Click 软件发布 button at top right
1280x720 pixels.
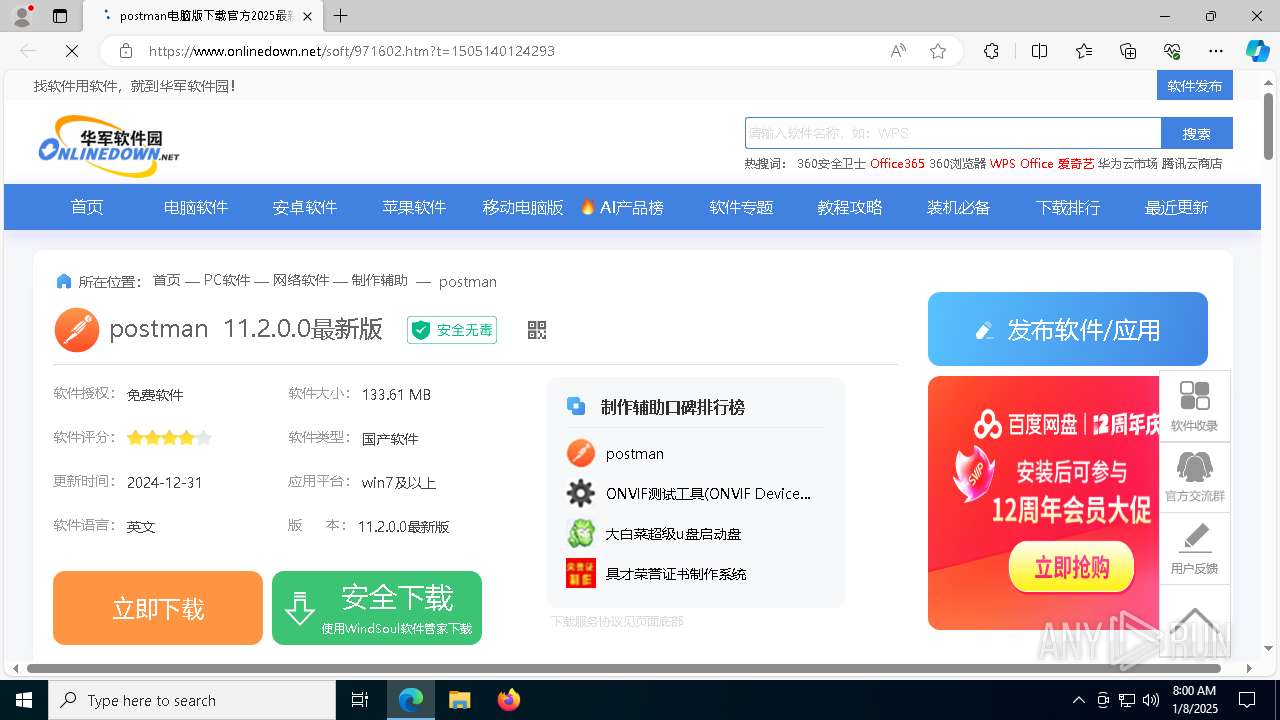(1195, 86)
